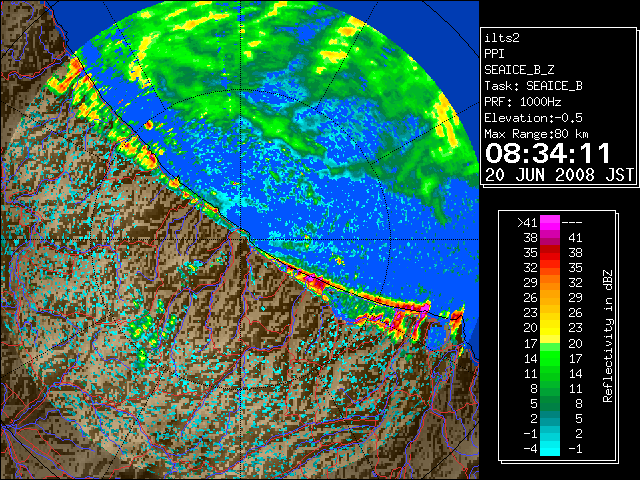This screenshot has width=640, height=480.
Task: Click the '---' legend label
Action: (572, 222)
